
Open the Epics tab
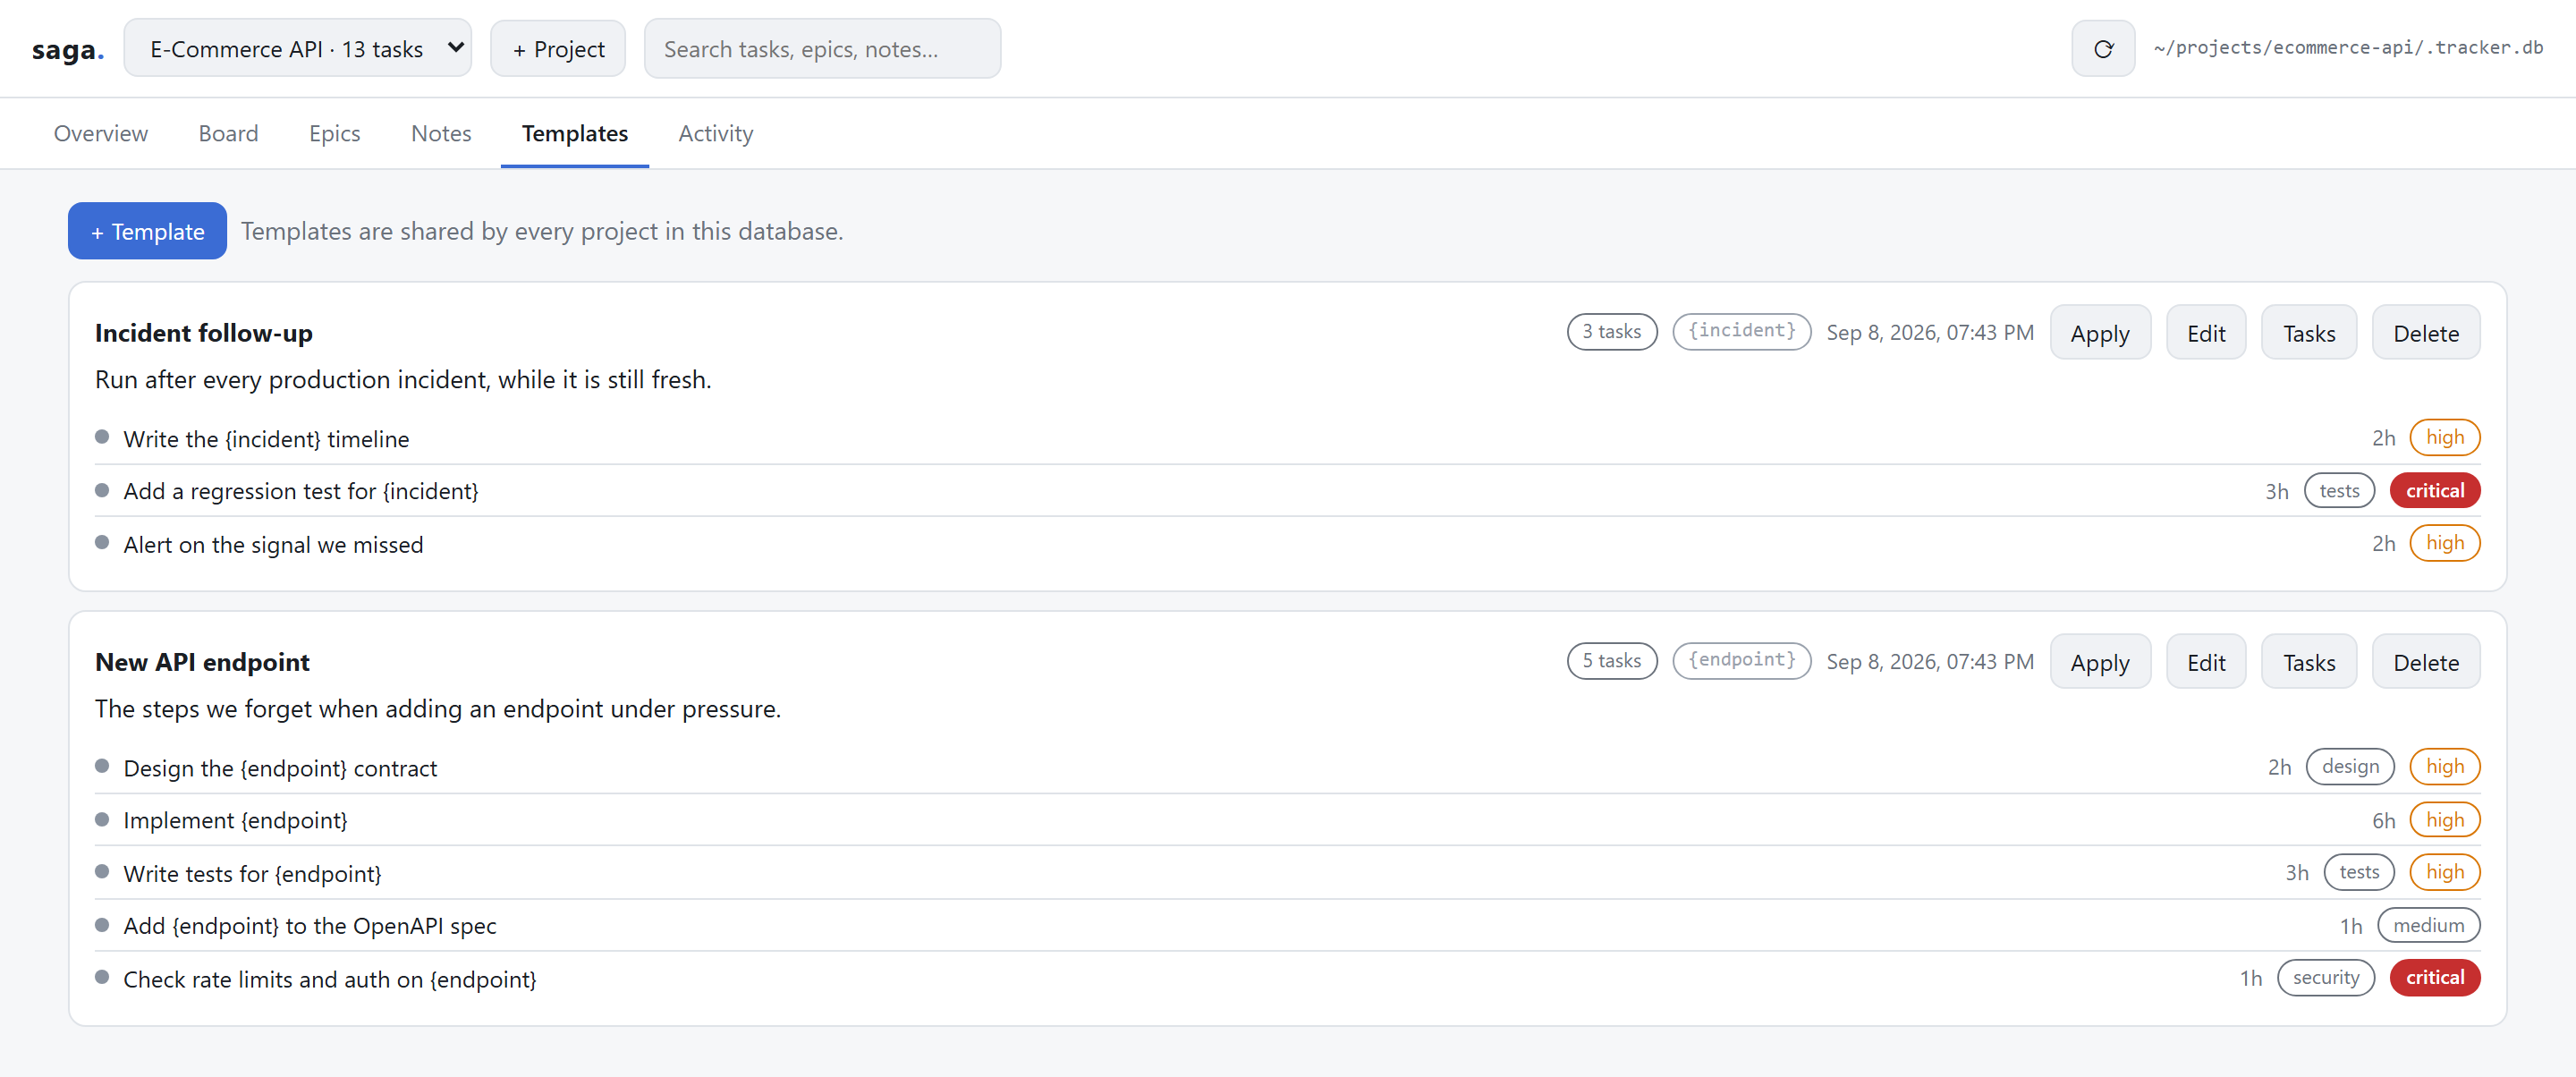(x=334, y=133)
